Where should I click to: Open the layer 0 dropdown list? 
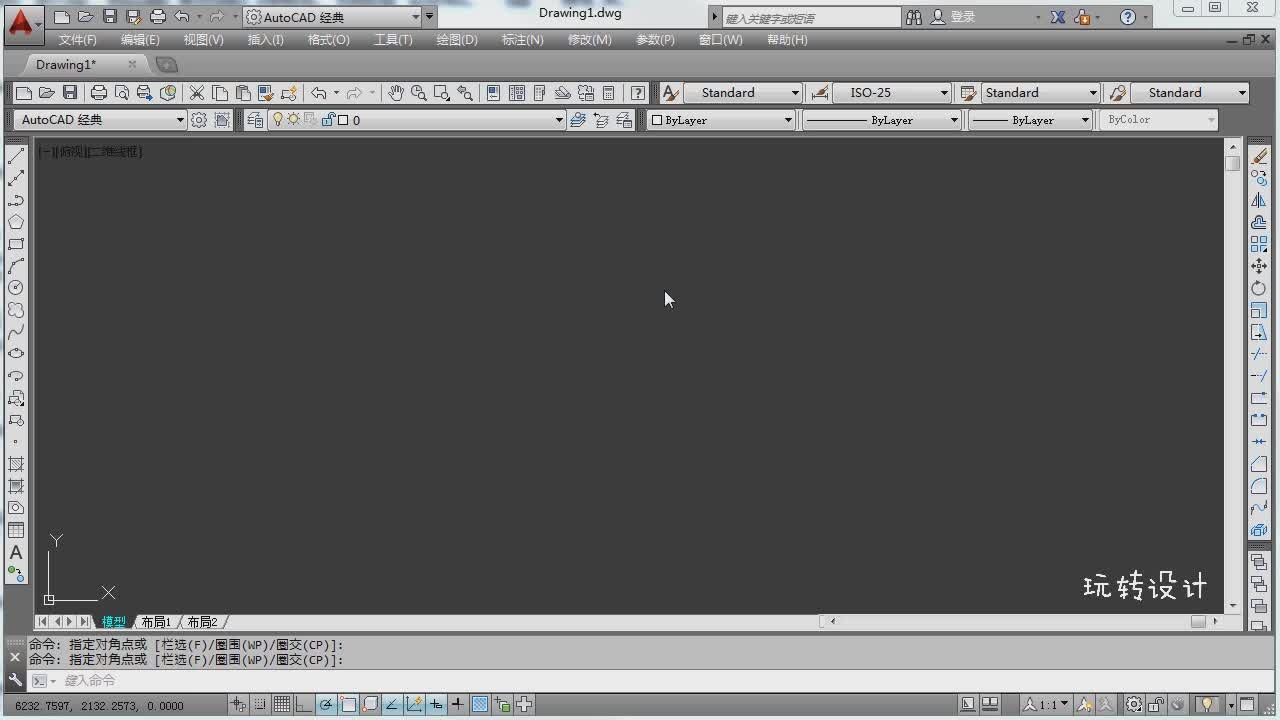559,120
